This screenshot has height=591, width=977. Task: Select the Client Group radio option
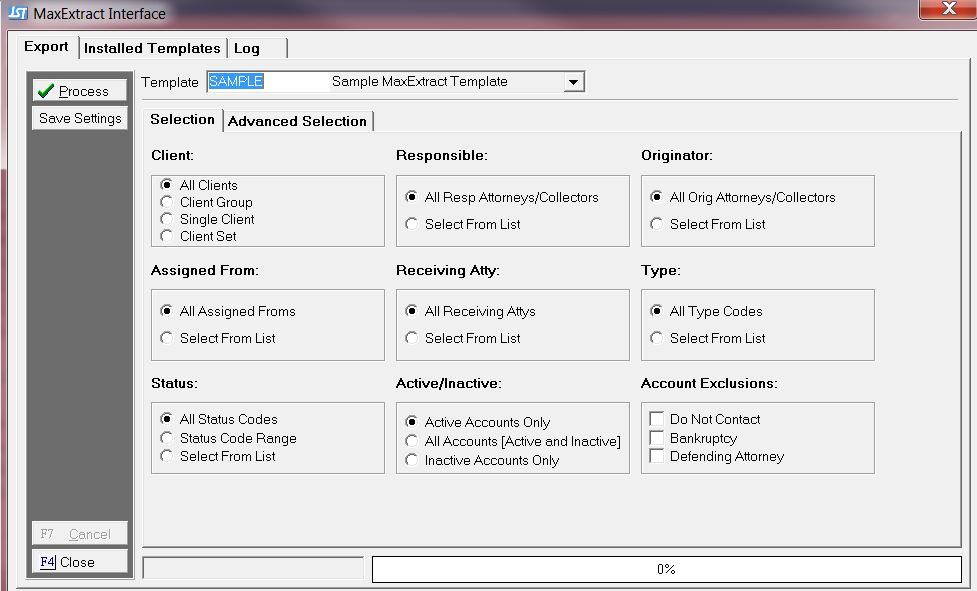coord(167,202)
